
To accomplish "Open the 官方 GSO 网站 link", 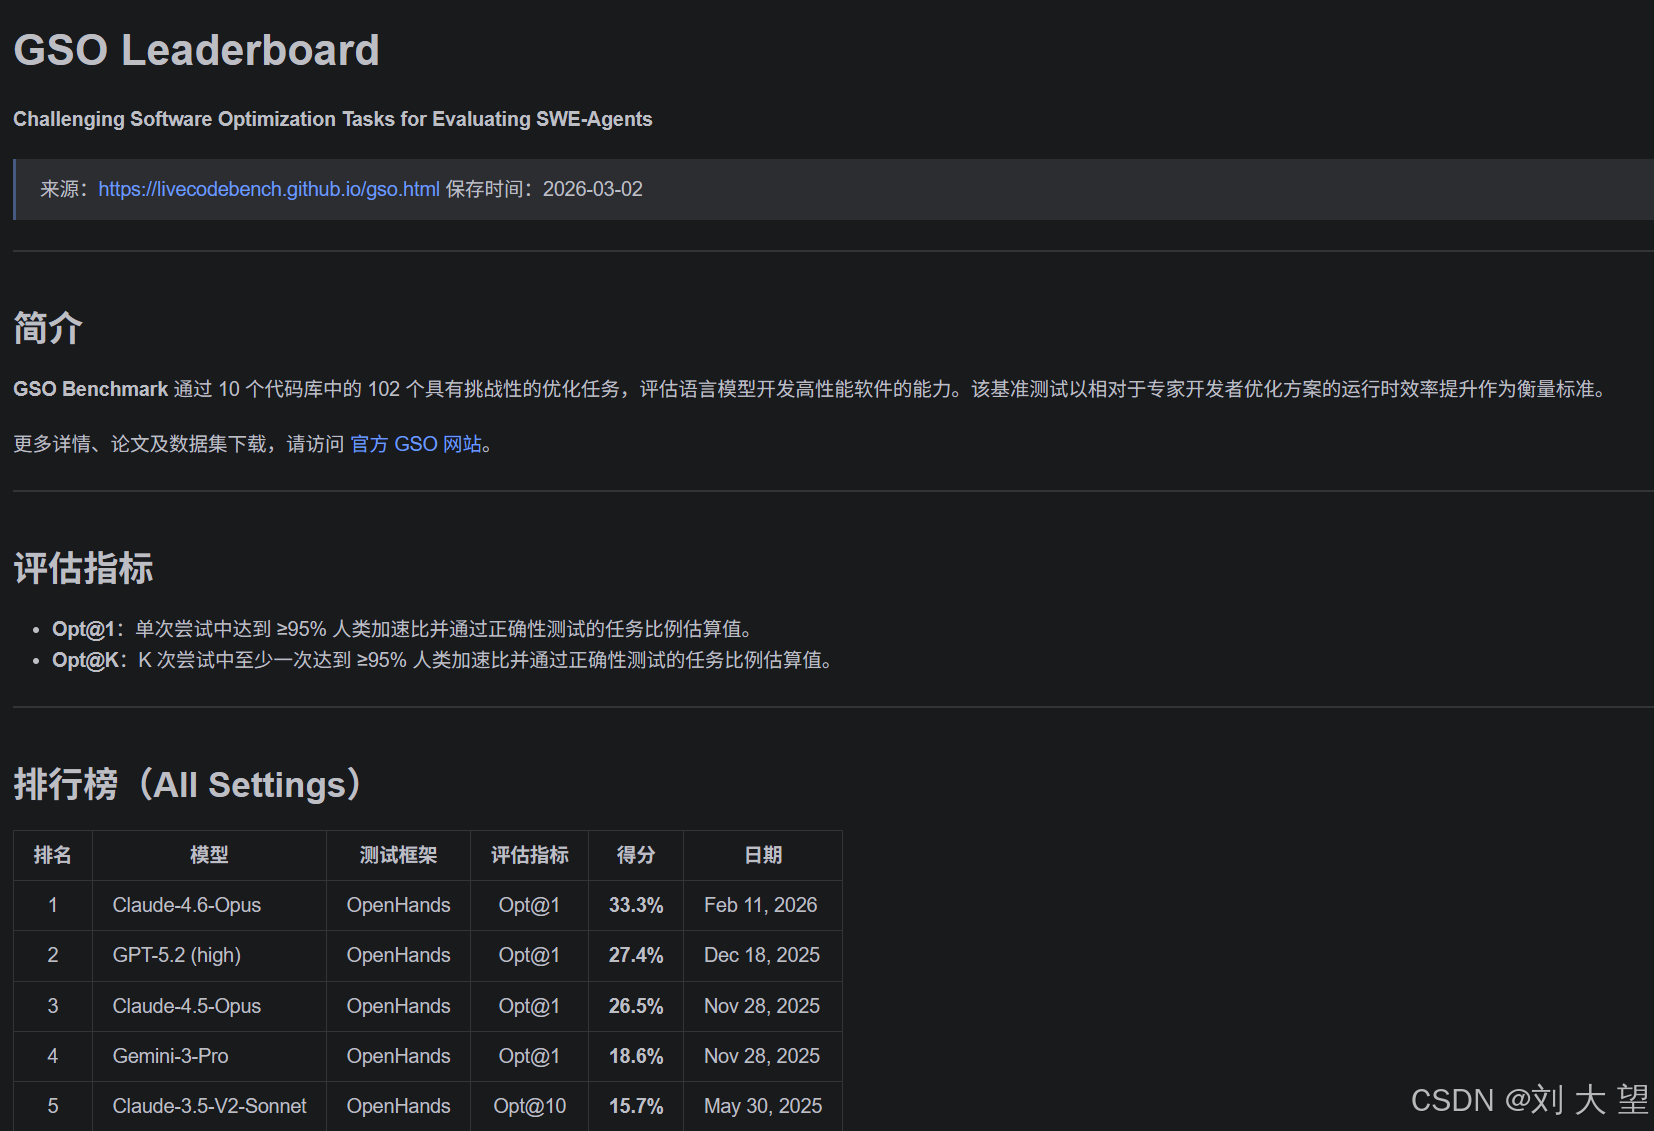I will coord(416,444).
